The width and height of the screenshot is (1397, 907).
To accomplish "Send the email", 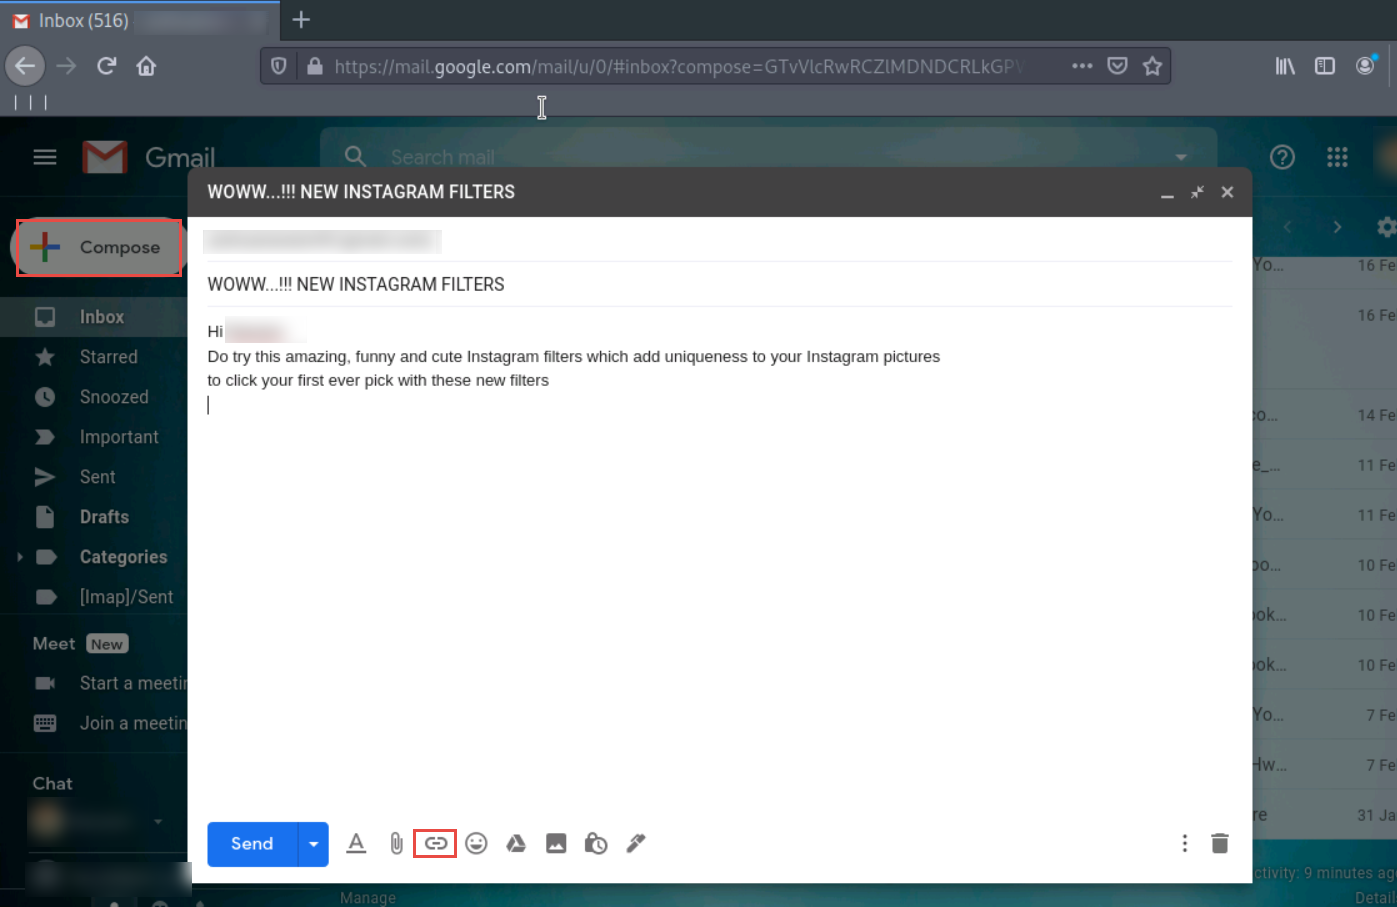I will (x=252, y=844).
